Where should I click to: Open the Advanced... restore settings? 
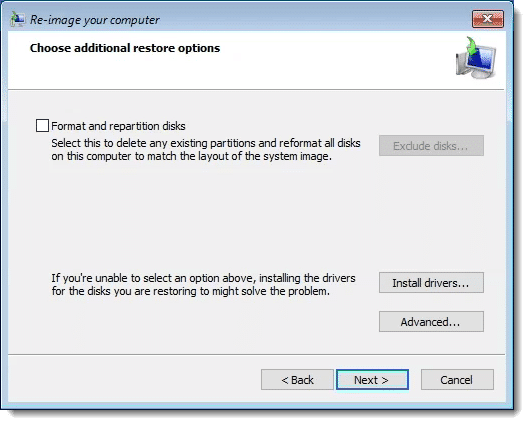(x=431, y=322)
